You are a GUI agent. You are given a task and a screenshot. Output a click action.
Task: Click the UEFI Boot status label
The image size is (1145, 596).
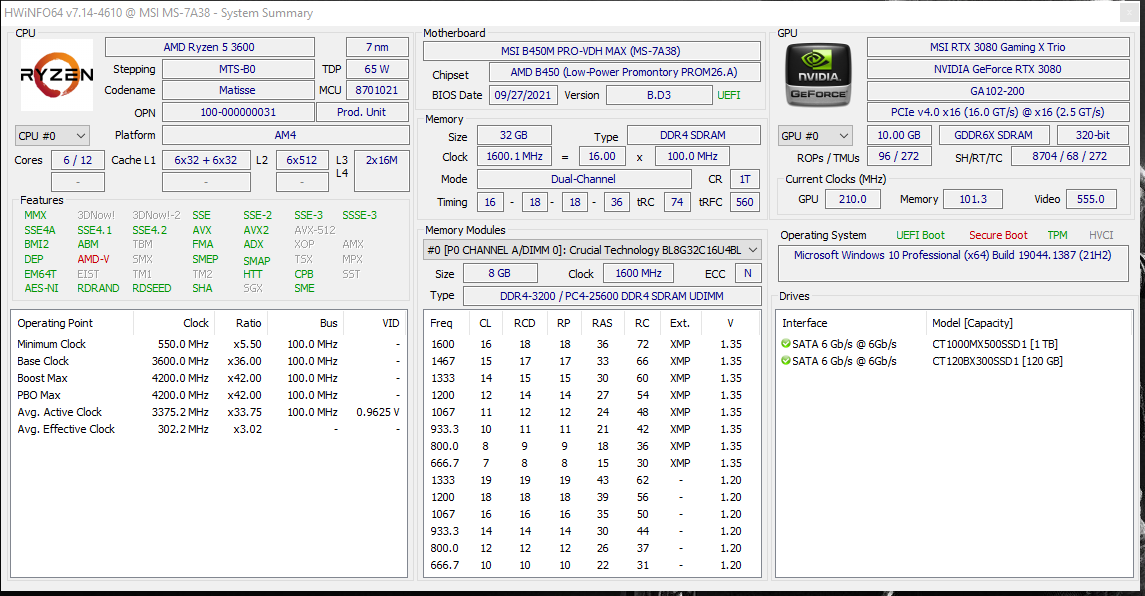coord(920,235)
